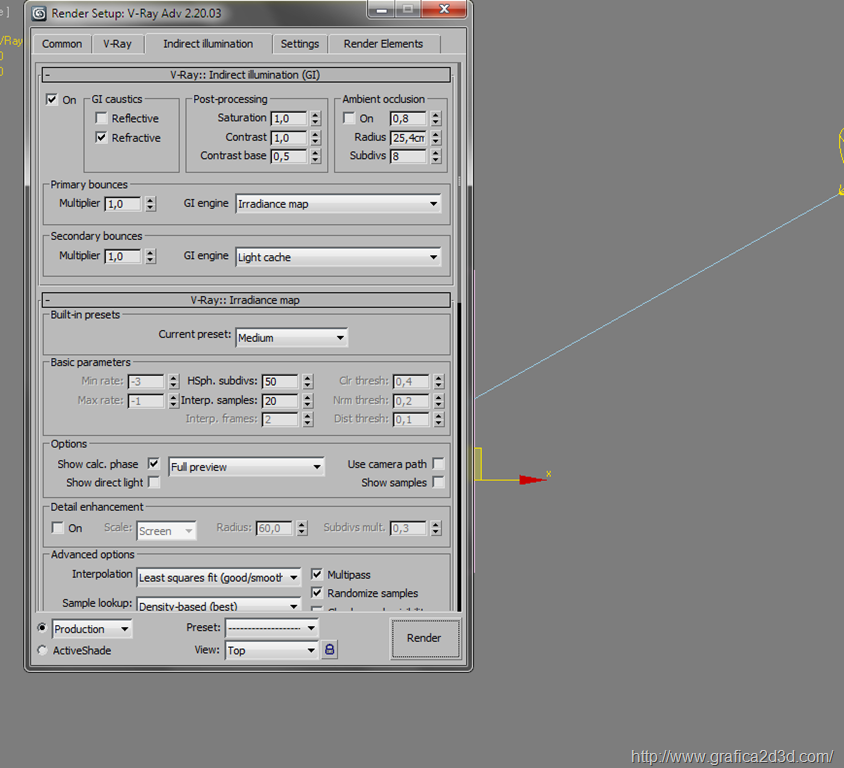
Task: Click the Primary Multiplier spinner arrows
Action: (x=151, y=204)
